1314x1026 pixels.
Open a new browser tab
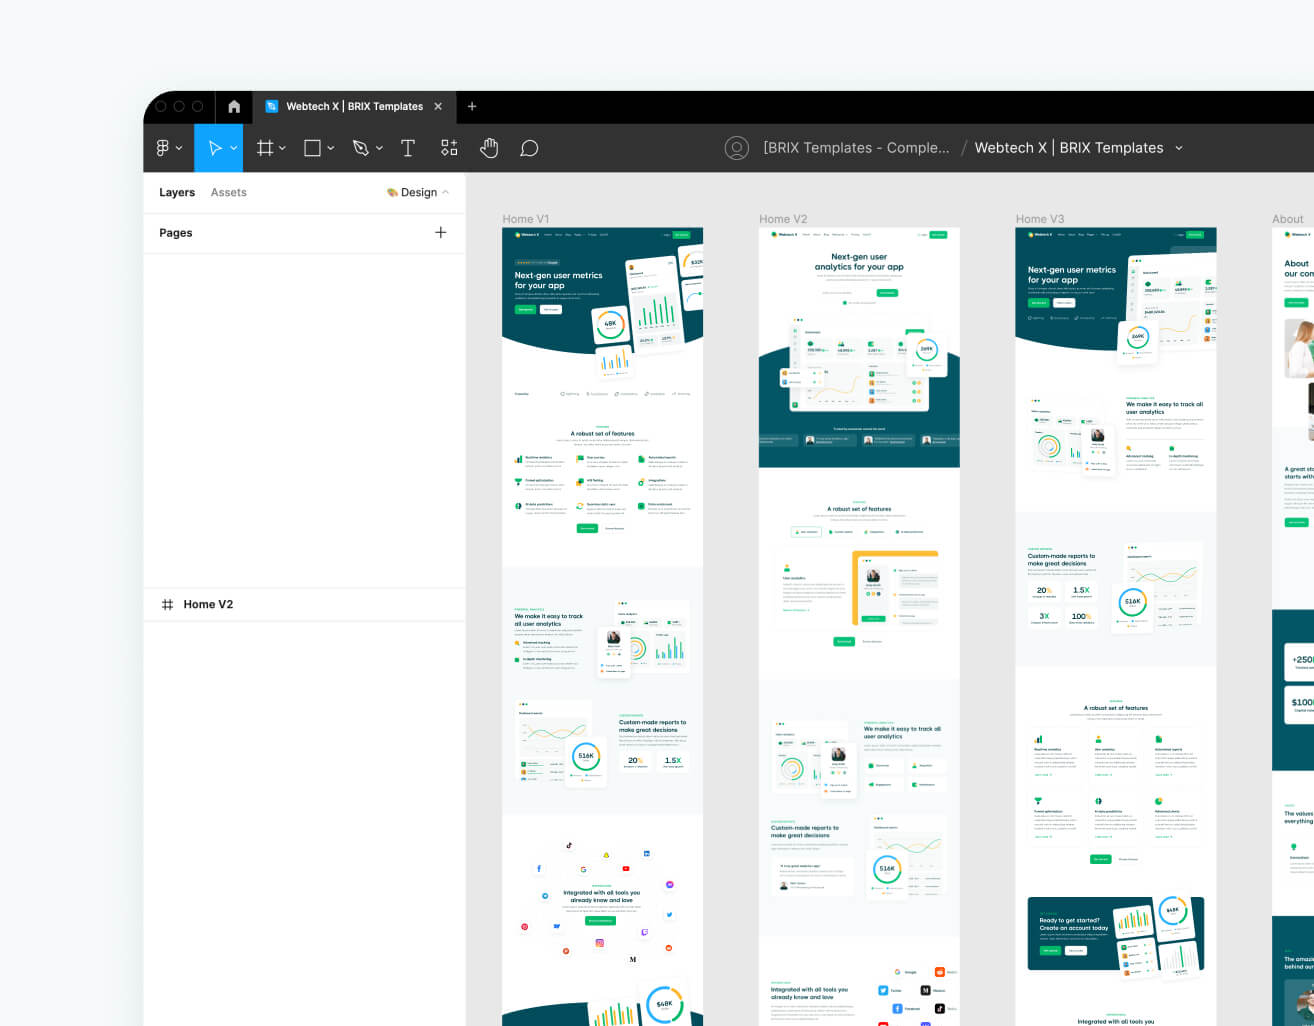[472, 106]
